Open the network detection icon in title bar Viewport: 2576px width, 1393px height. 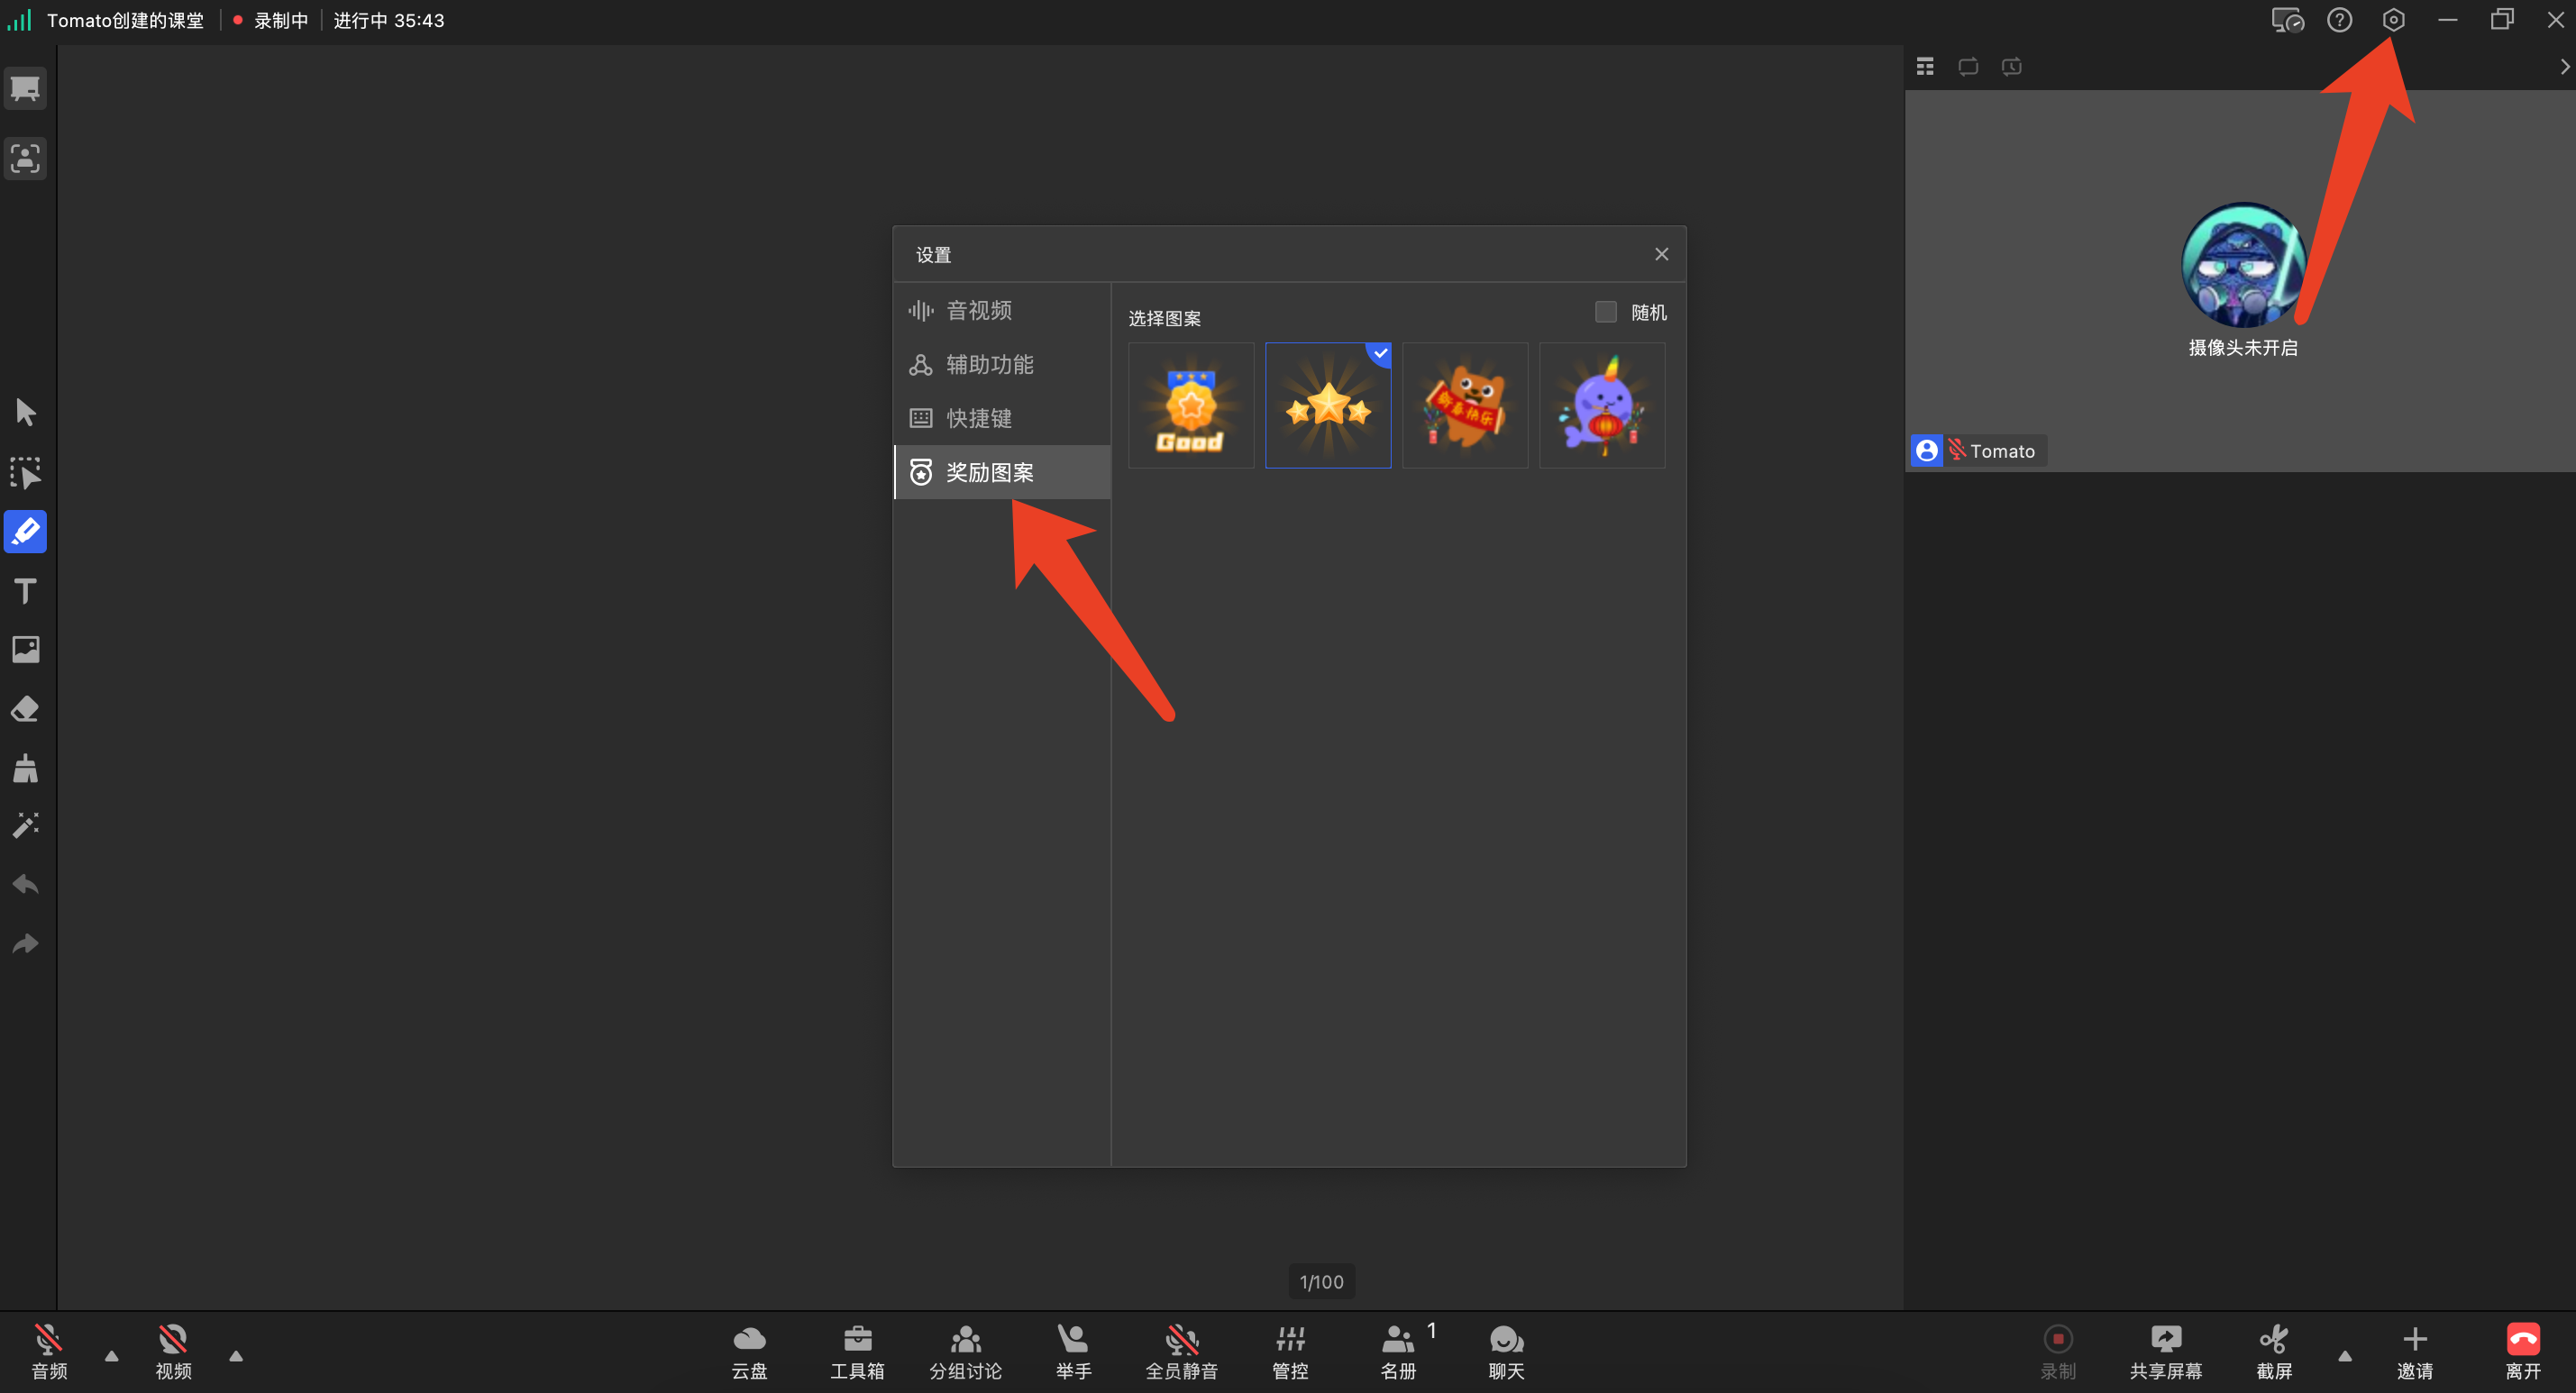click(x=2287, y=20)
